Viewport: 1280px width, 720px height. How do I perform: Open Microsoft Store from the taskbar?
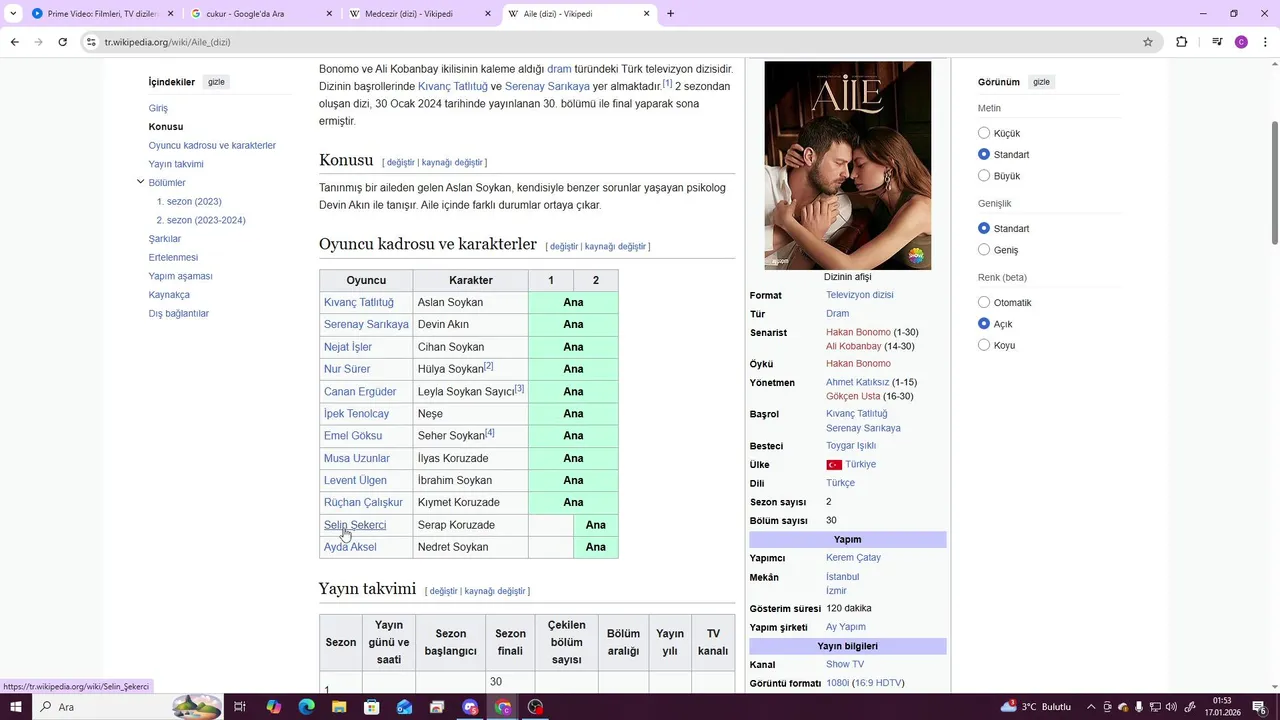pos(372,707)
